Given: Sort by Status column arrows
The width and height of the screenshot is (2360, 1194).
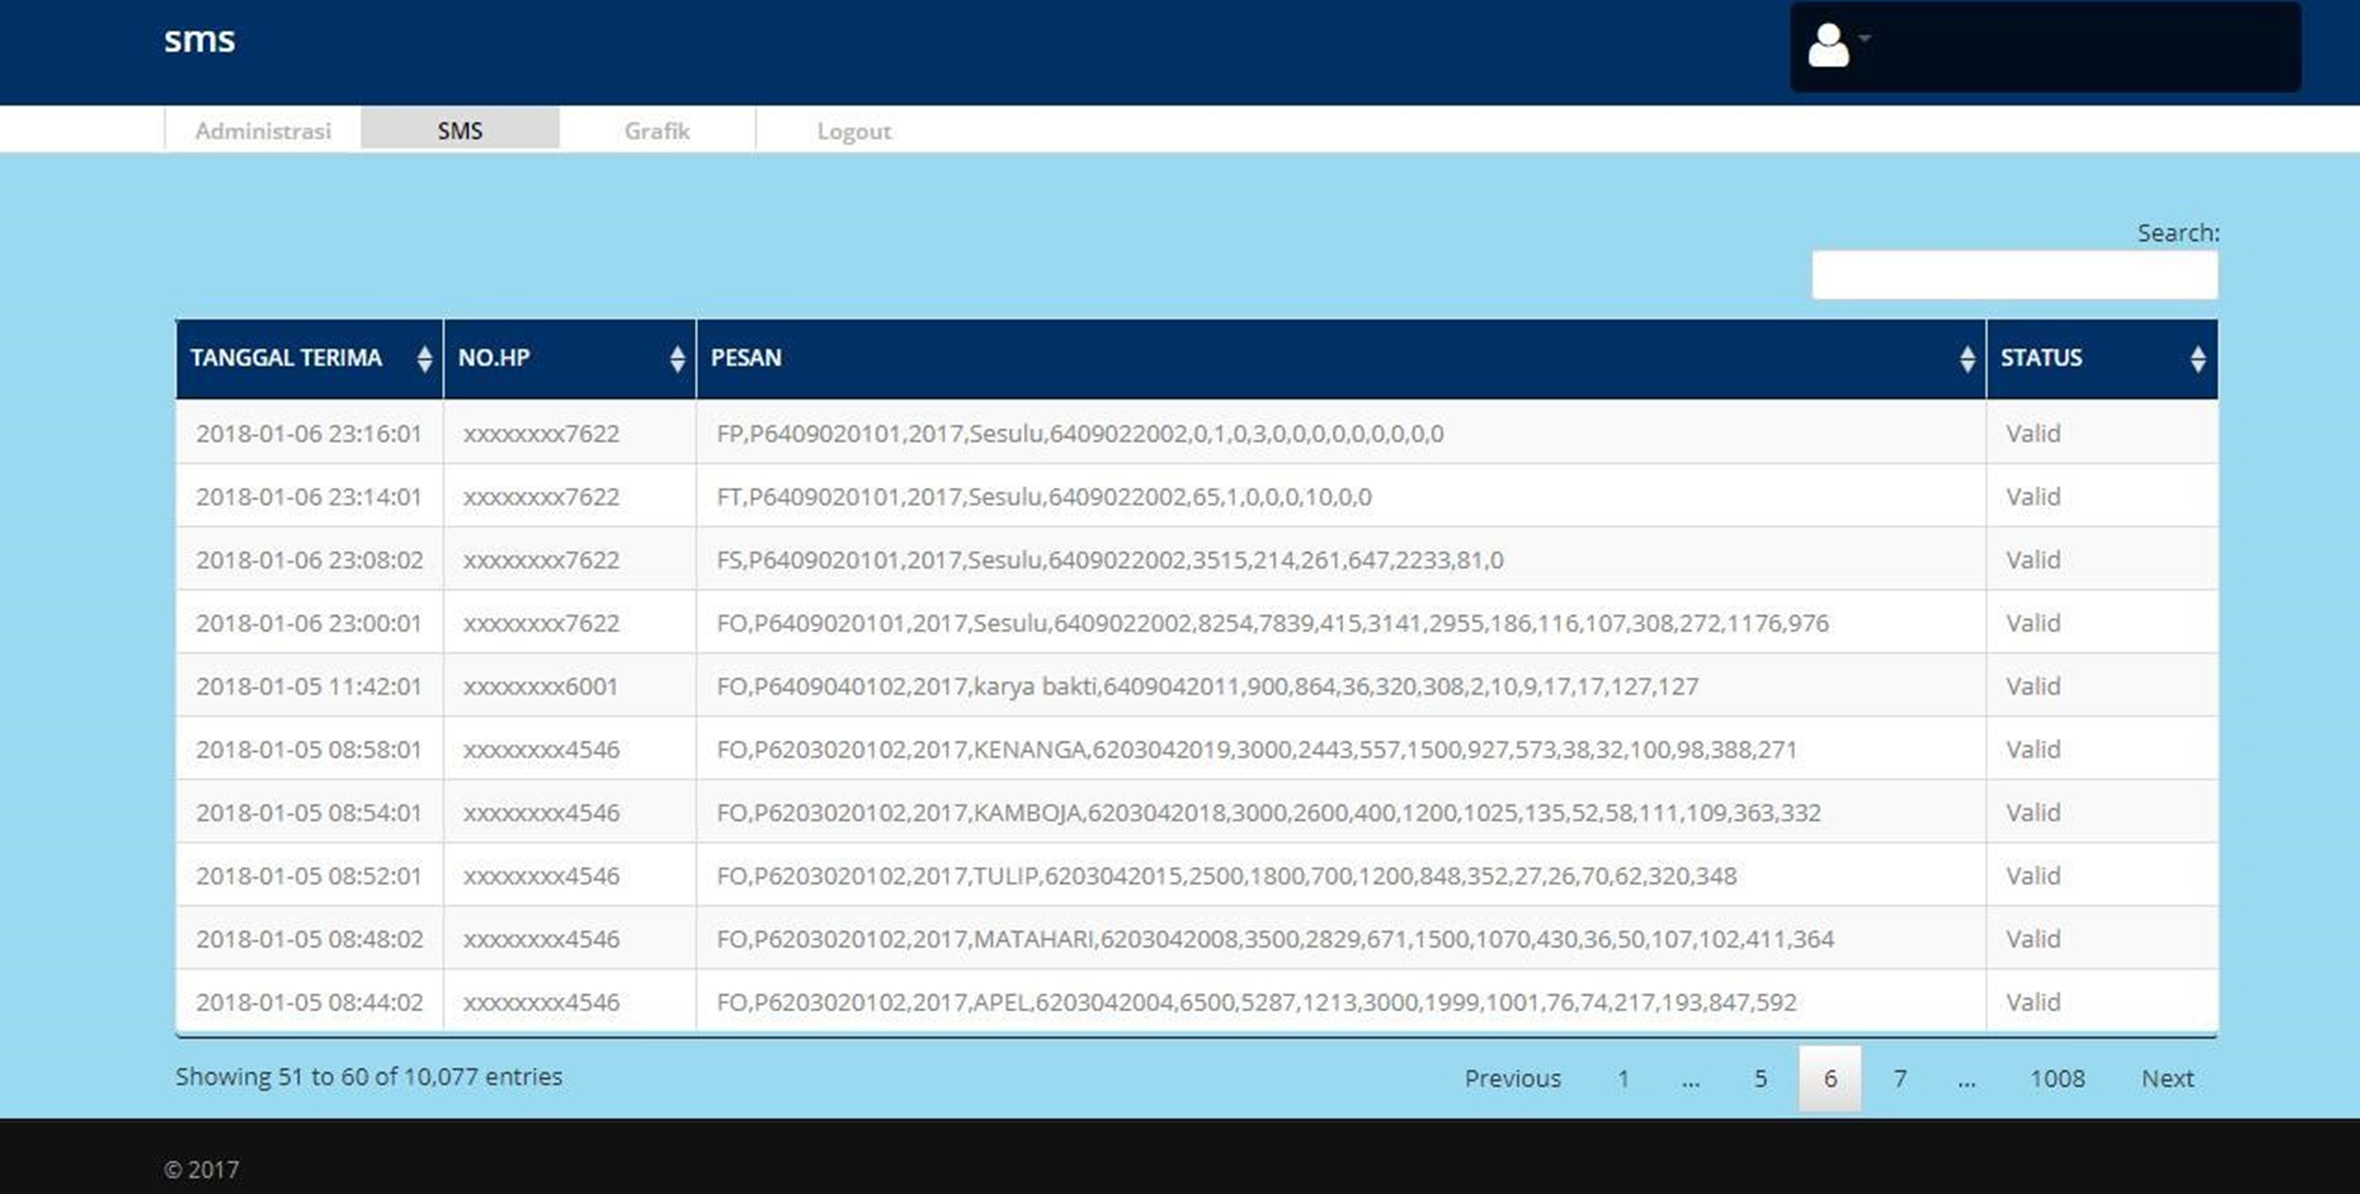Looking at the screenshot, I should [x=2197, y=359].
